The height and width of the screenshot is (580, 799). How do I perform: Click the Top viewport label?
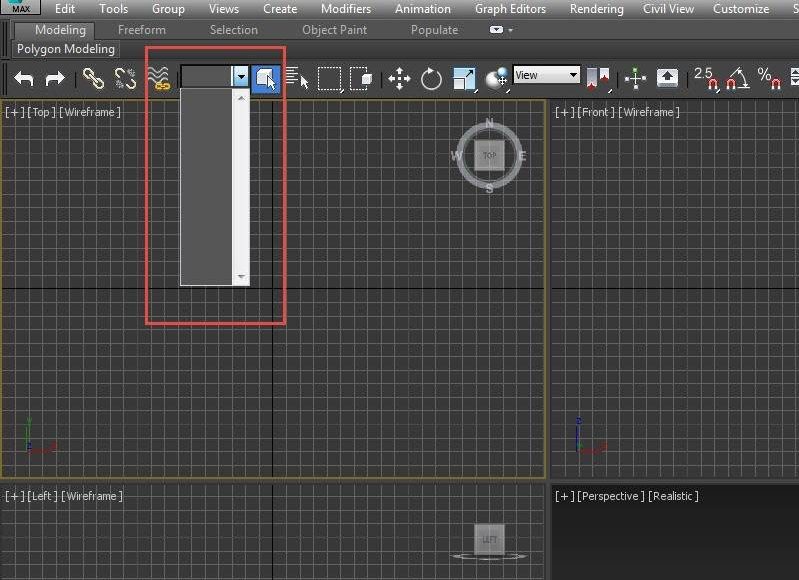41,112
